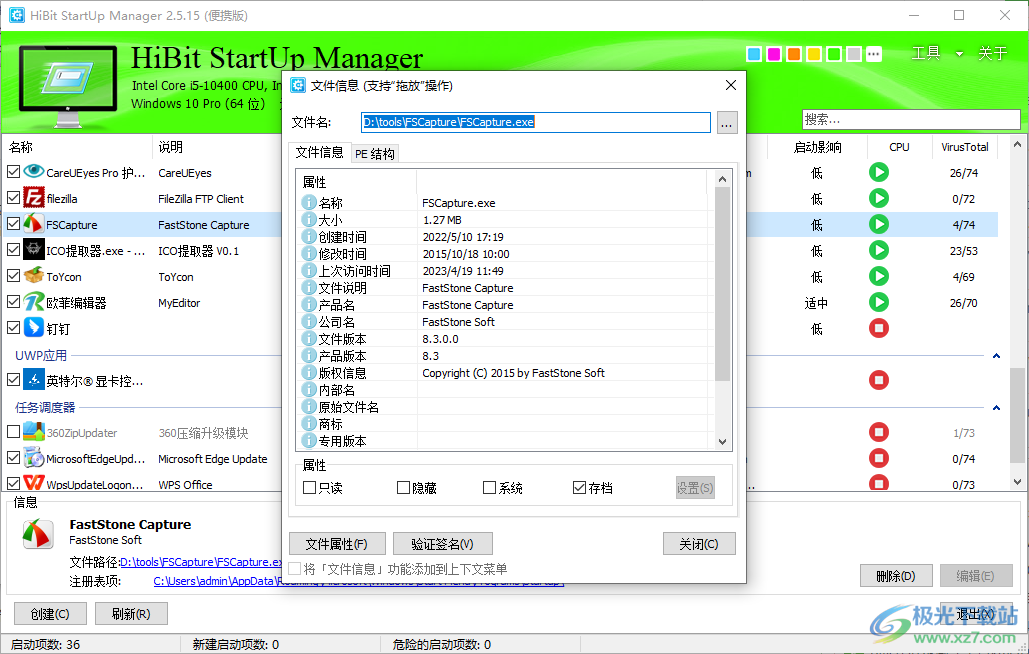
Task: Collapse the UWP应用 group
Action: coord(996,356)
